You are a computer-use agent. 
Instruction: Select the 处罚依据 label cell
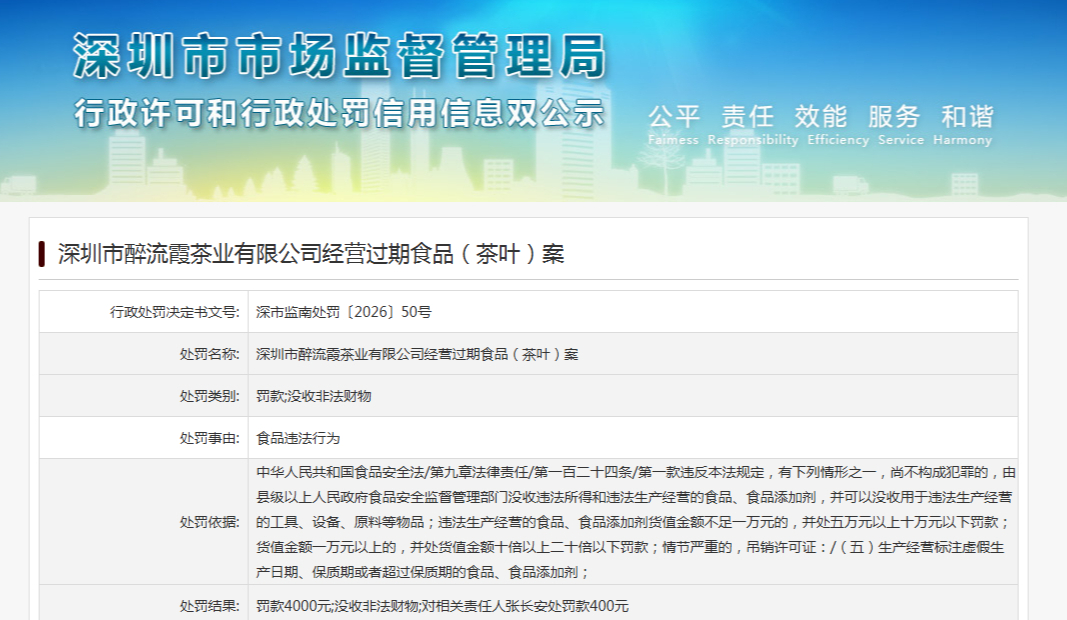[144, 522]
